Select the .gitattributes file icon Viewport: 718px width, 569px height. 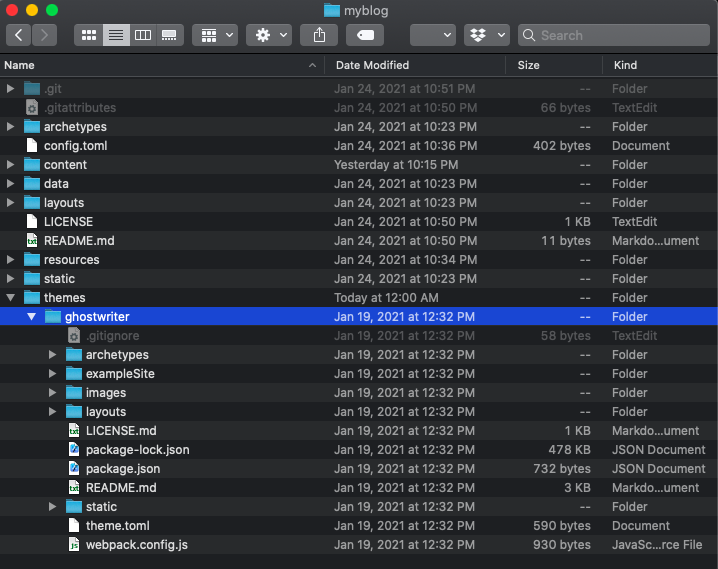[x=32, y=108]
